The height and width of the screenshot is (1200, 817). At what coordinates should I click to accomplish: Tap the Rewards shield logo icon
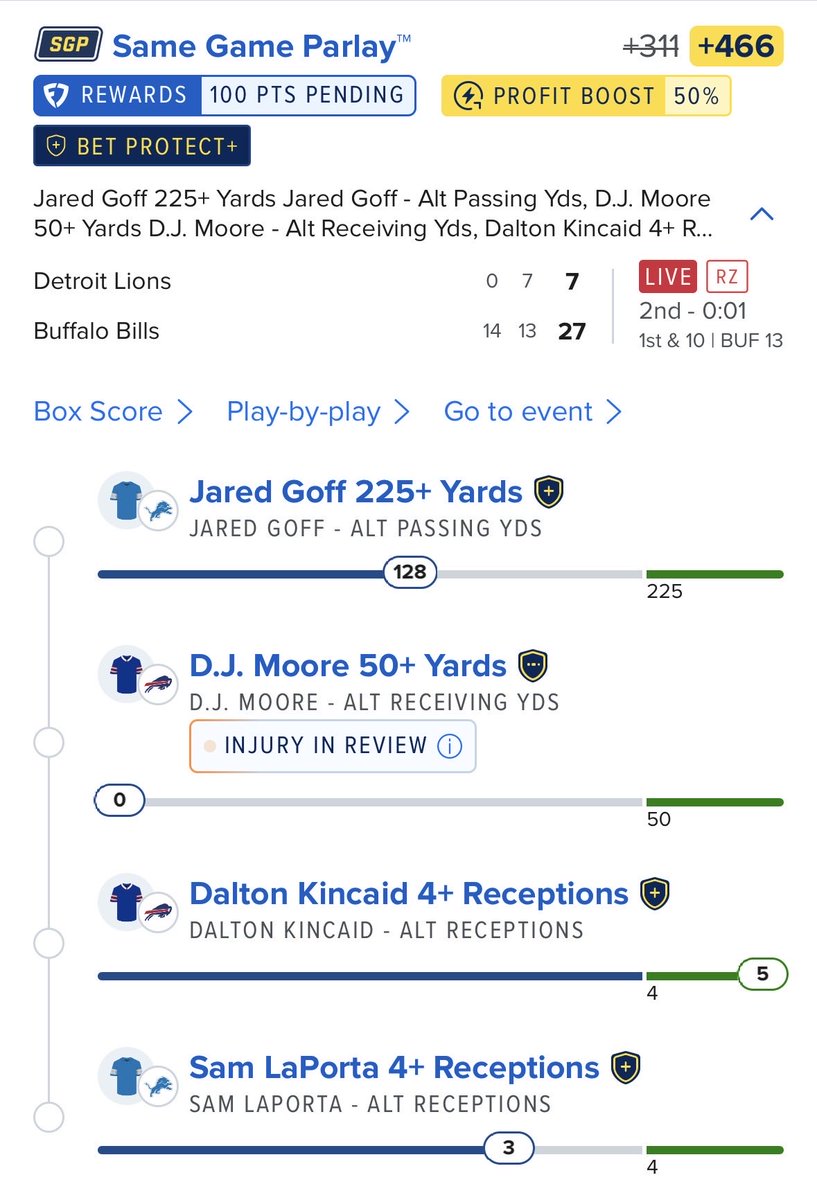[57, 95]
